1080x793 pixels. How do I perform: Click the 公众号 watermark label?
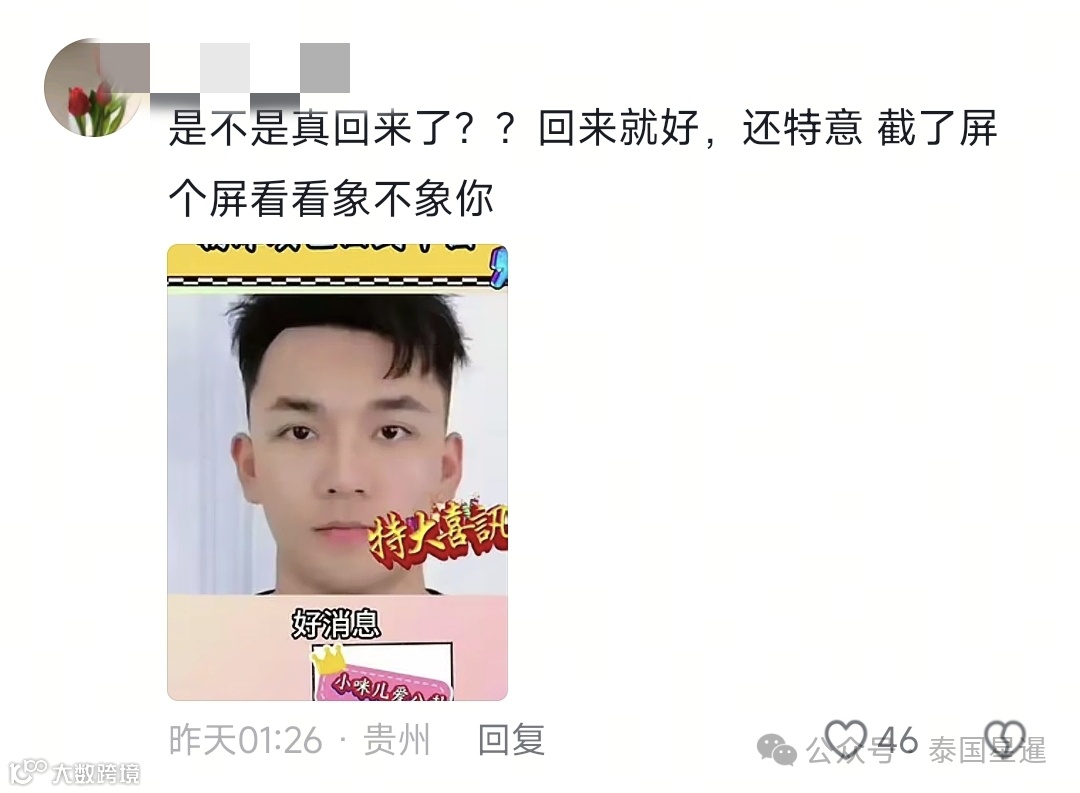pyautogui.click(x=851, y=750)
